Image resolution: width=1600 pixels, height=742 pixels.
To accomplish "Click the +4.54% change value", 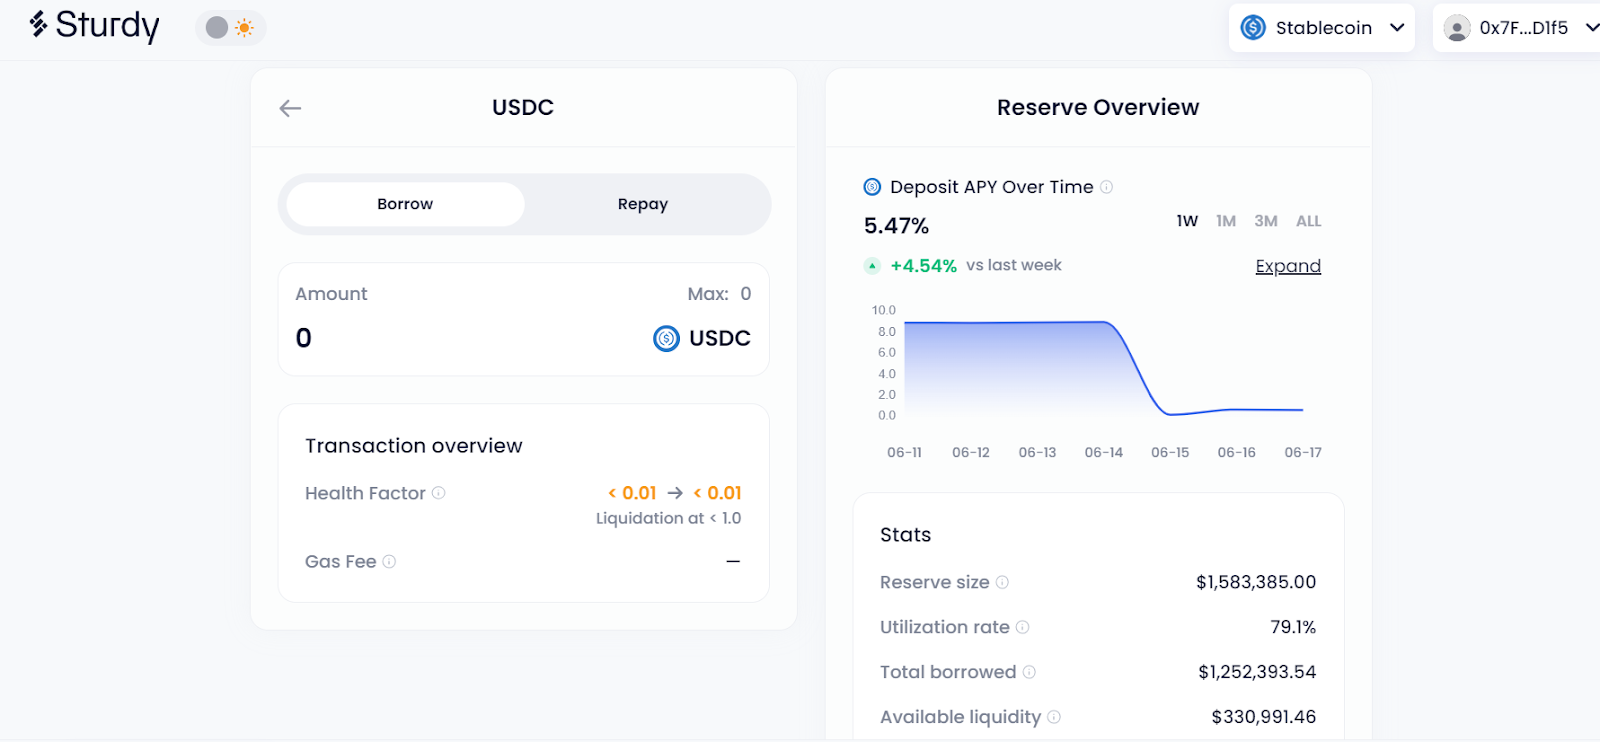I will tap(923, 266).
